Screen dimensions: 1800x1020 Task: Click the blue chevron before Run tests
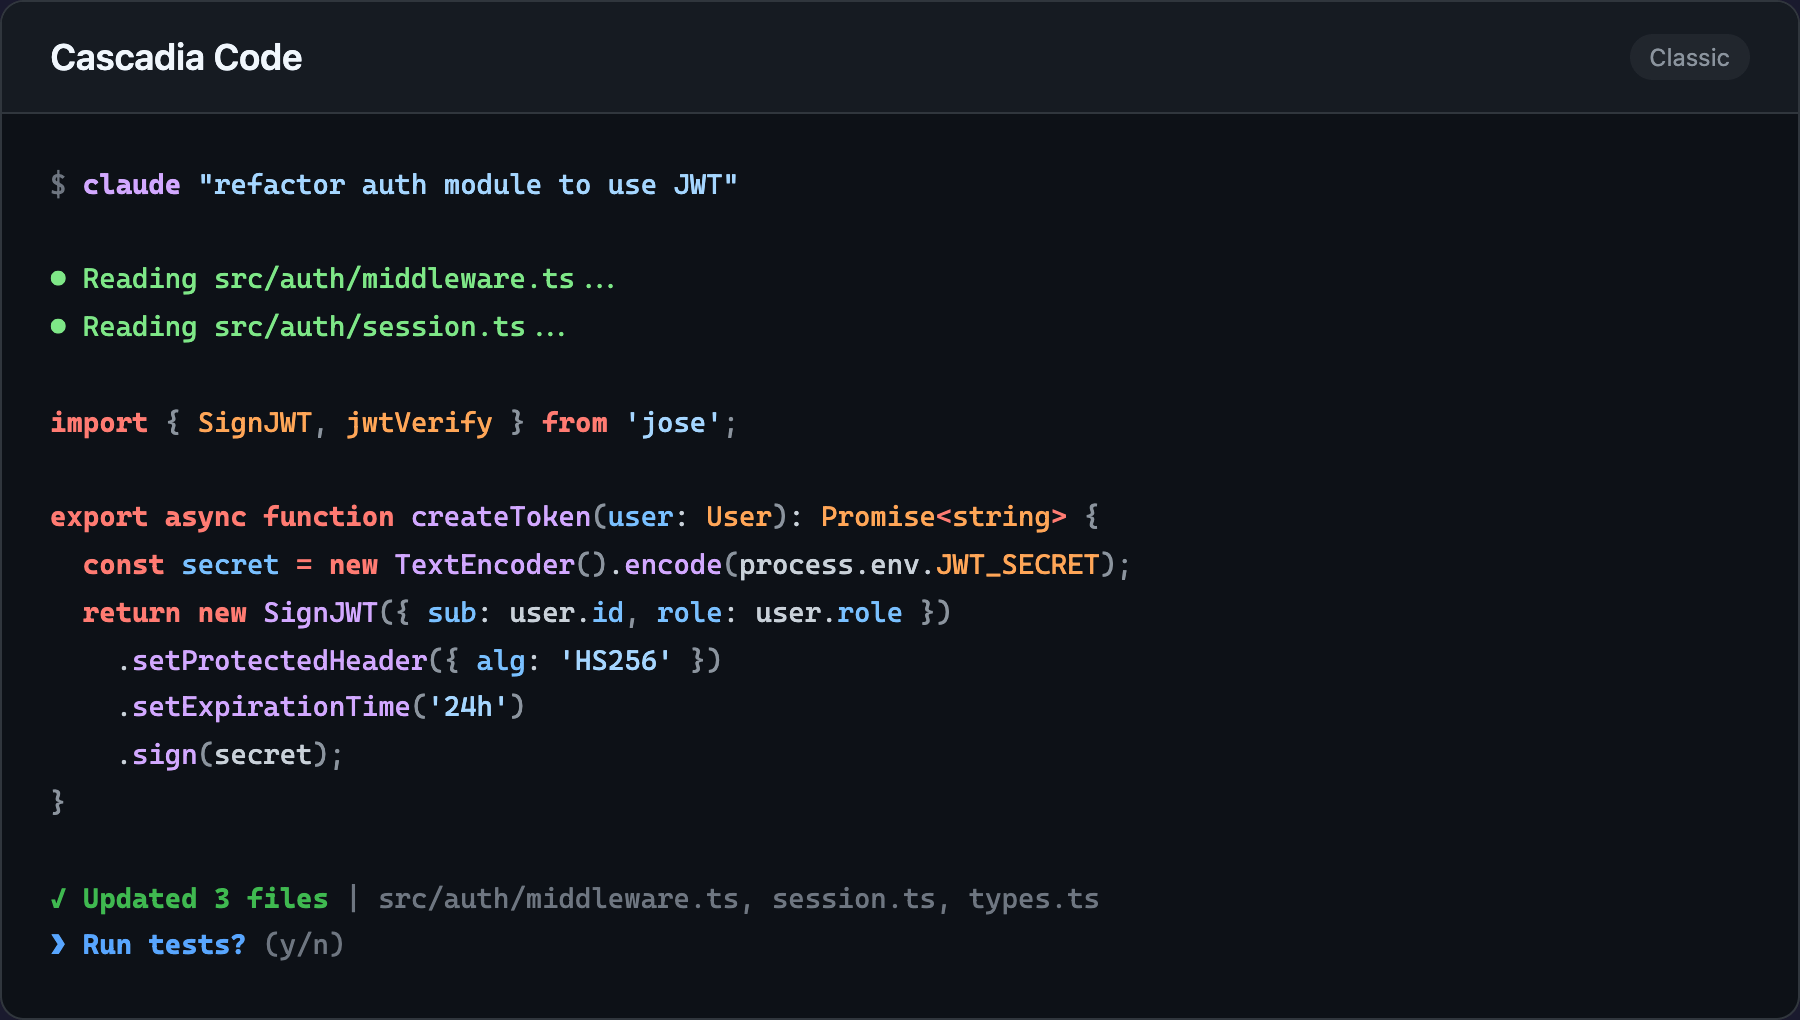click(x=58, y=945)
